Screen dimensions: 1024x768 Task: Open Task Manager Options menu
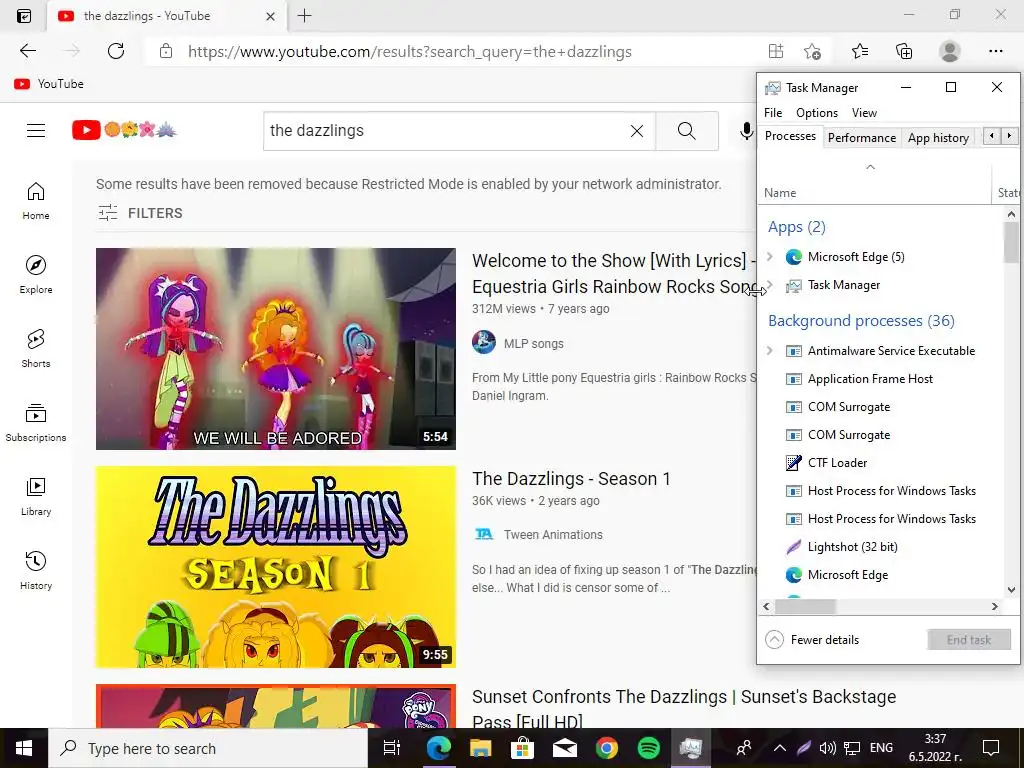click(x=816, y=112)
